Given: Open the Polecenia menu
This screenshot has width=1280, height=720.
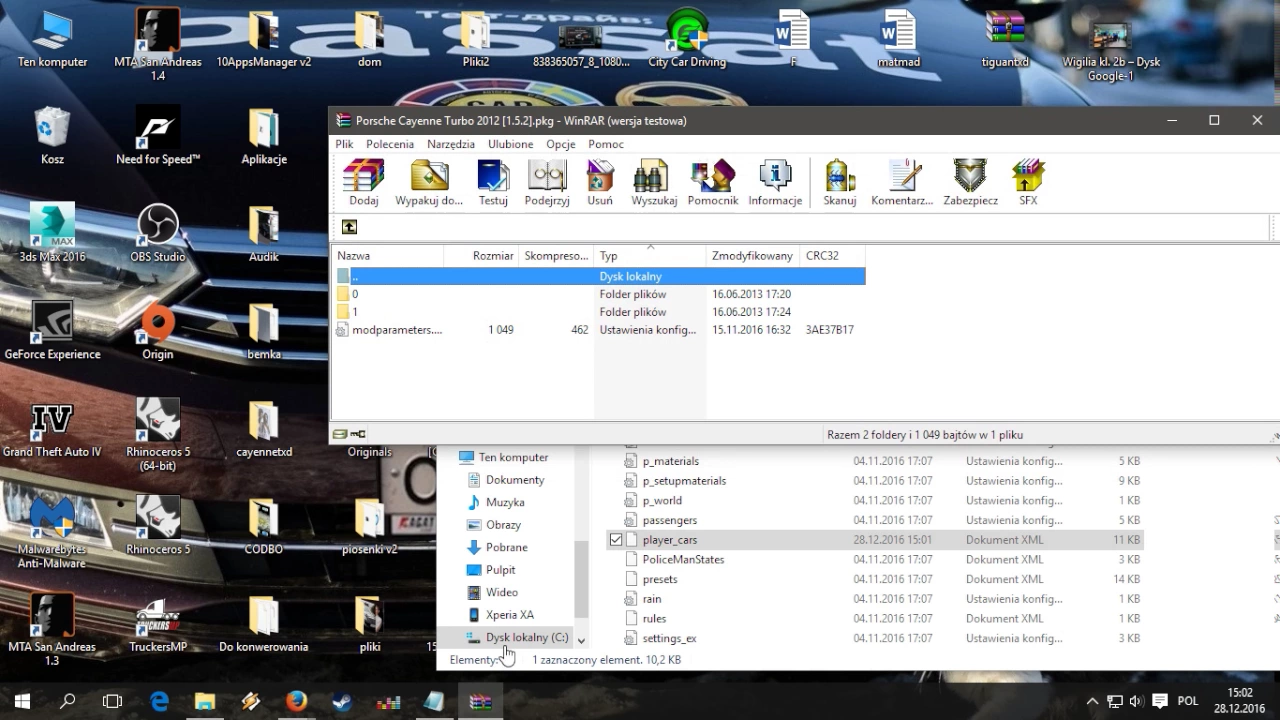Looking at the screenshot, I should pyautogui.click(x=390, y=144).
